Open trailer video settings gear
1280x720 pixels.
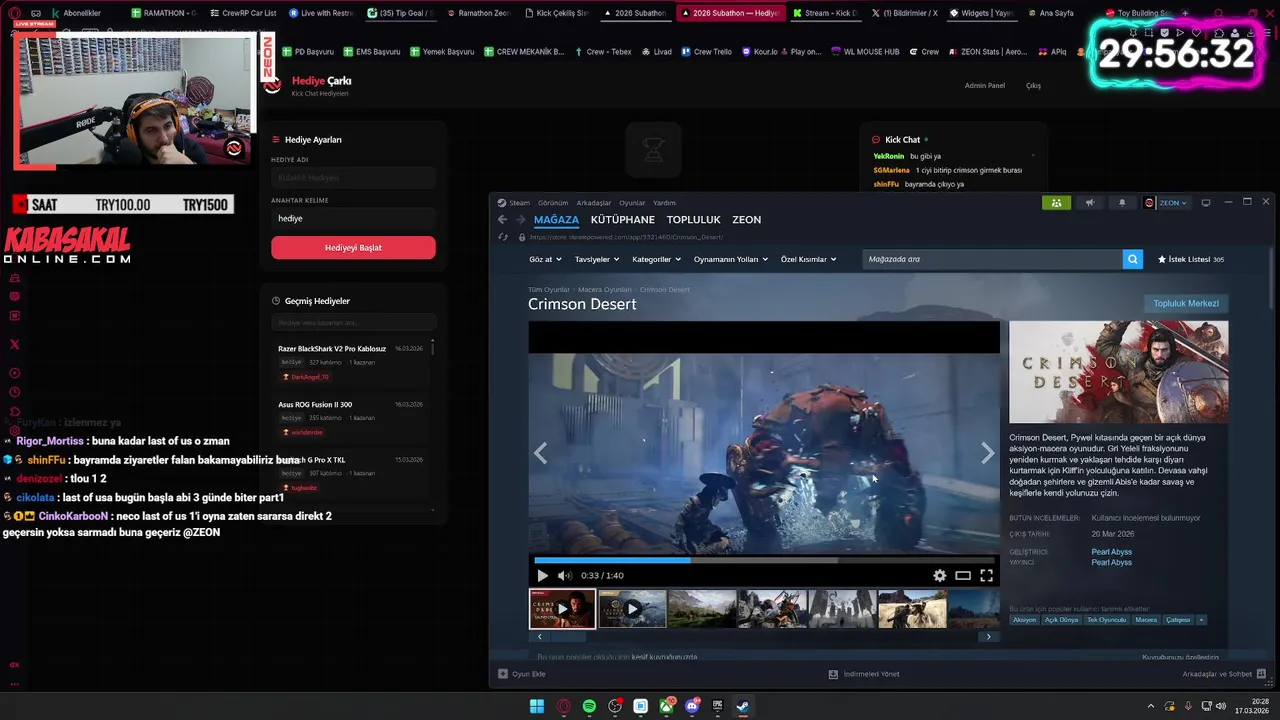pyautogui.click(x=939, y=575)
